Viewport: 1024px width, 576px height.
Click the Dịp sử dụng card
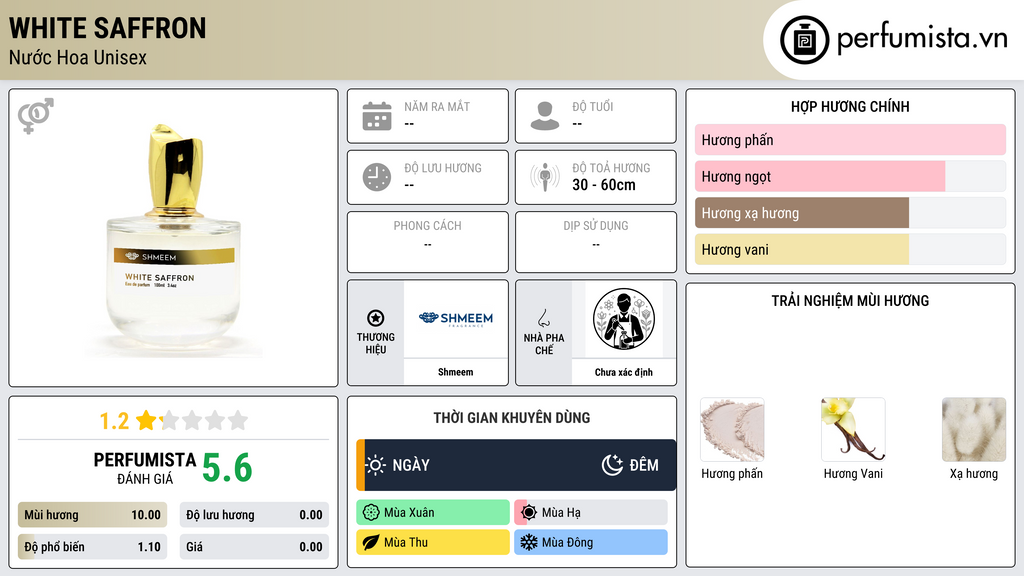pyautogui.click(x=596, y=242)
